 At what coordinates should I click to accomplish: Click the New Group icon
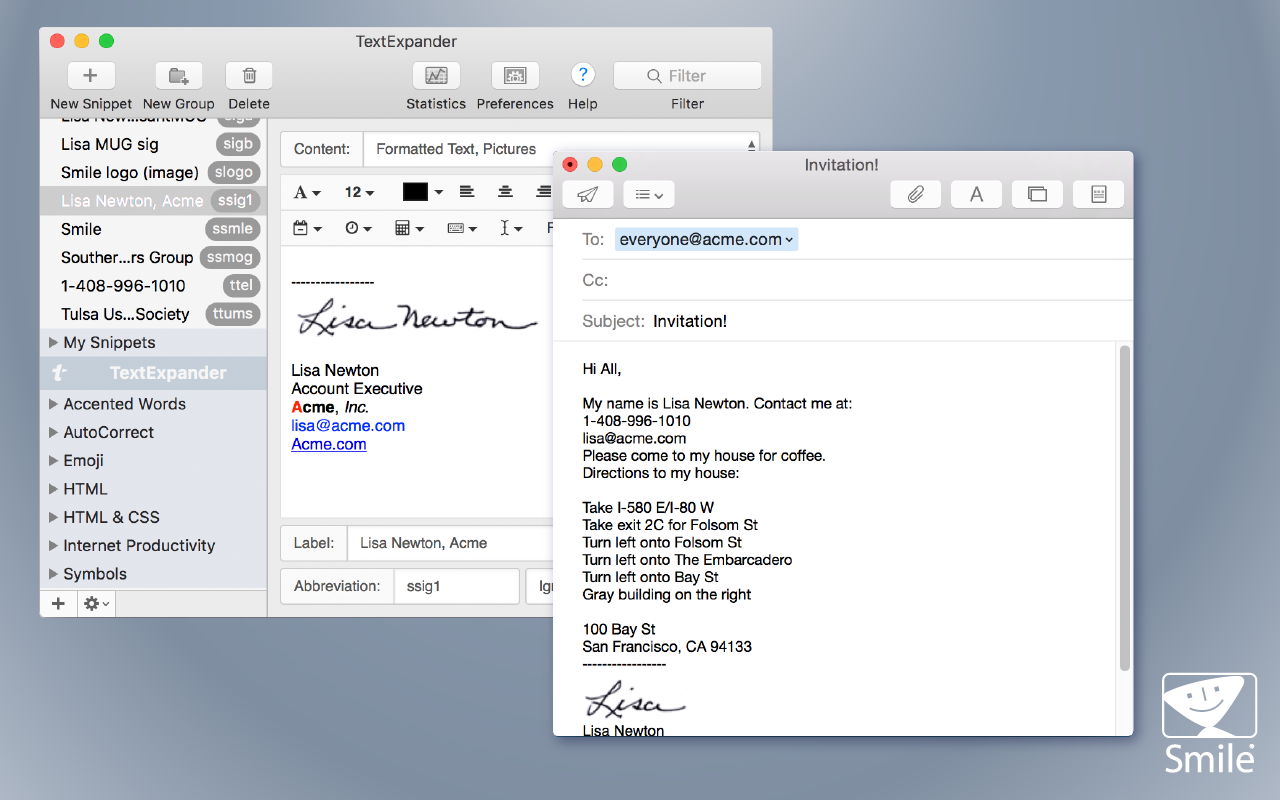click(x=178, y=75)
